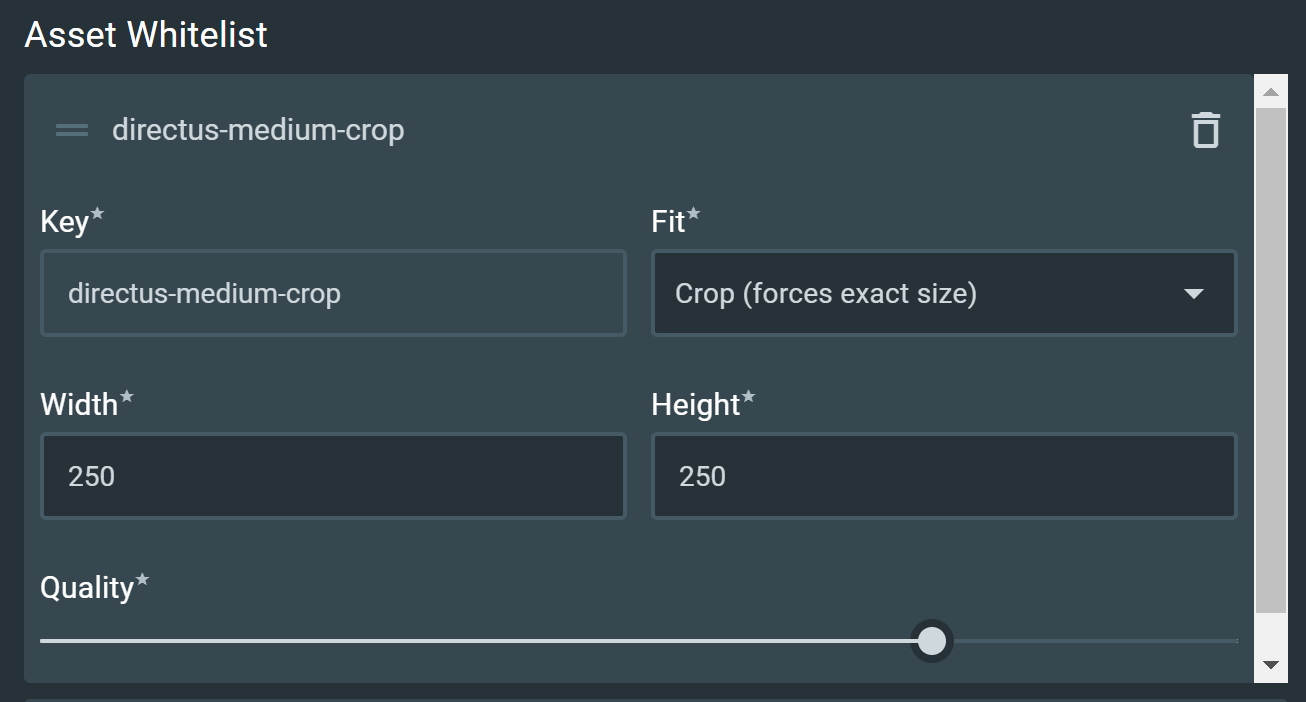
Task: Delete the directus-medium-crop whitelist item
Action: point(1206,130)
